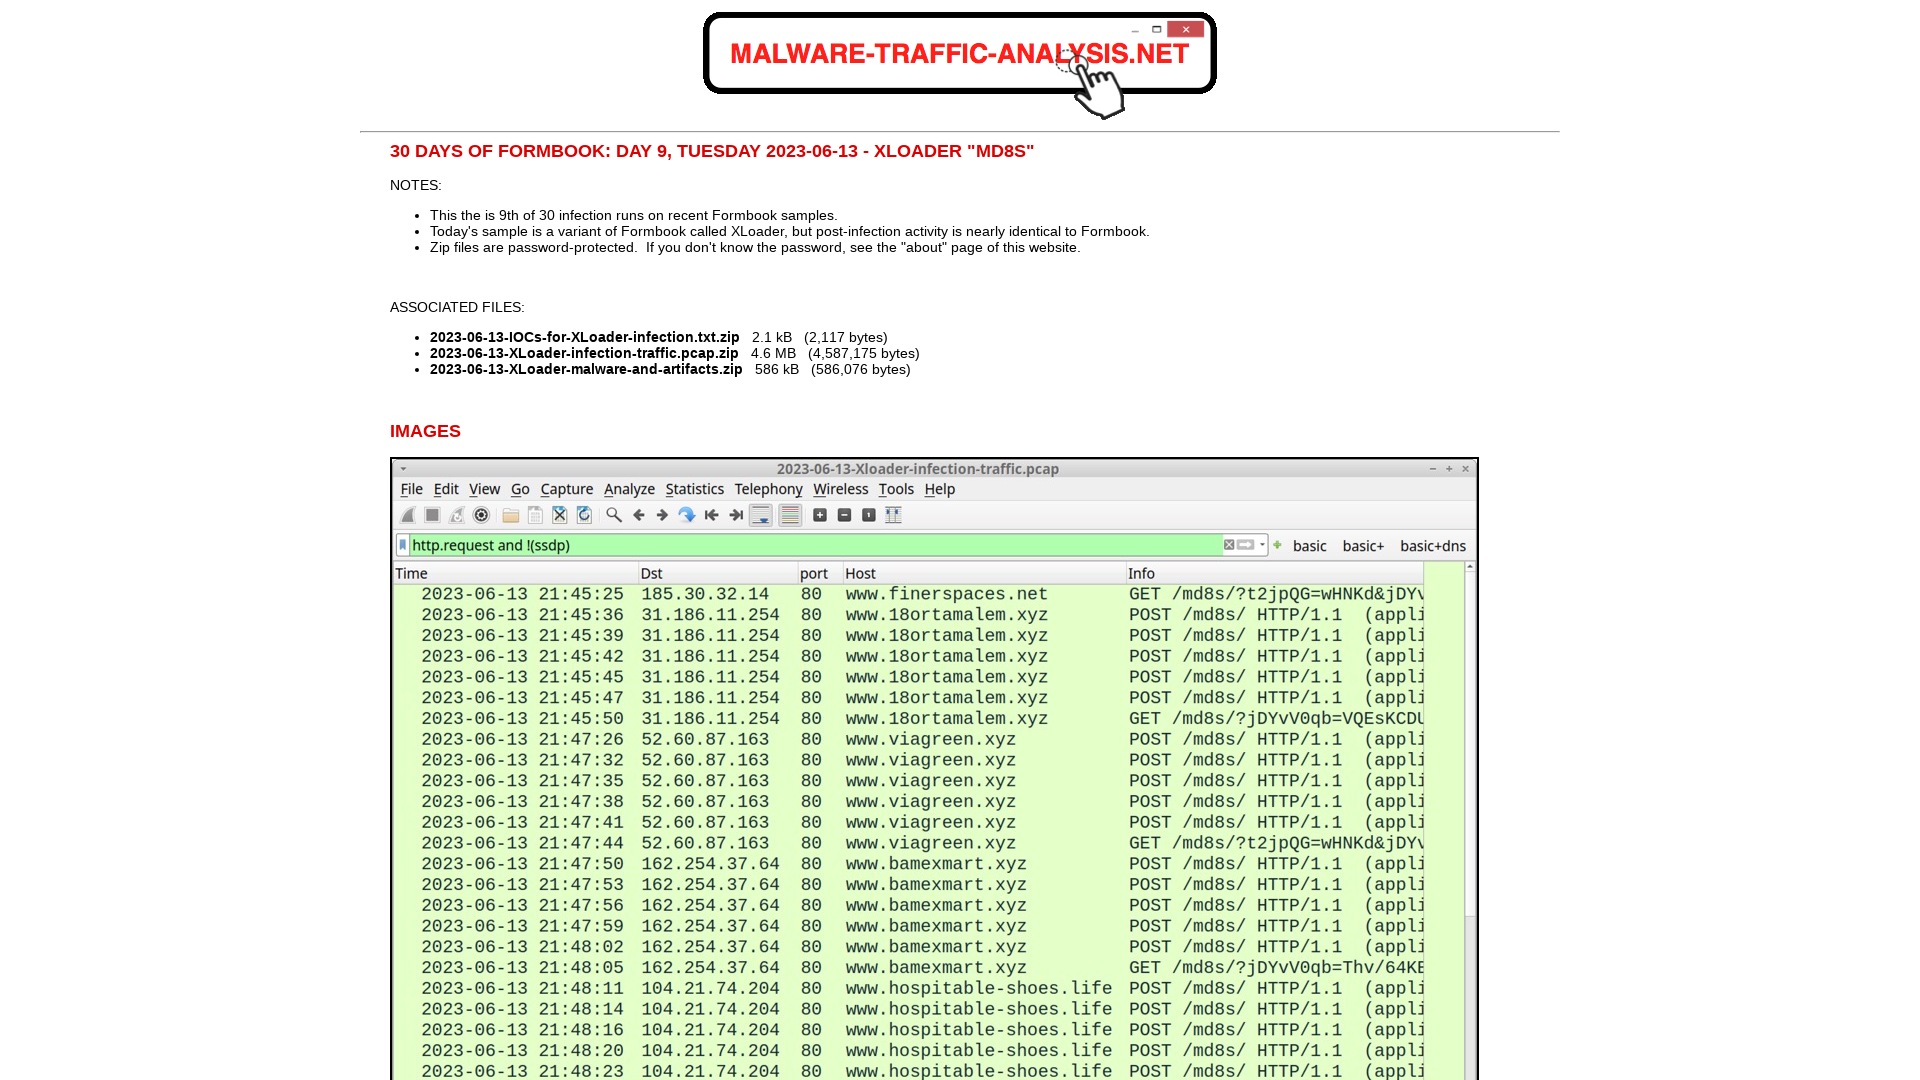The width and height of the screenshot is (1920, 1080).
Task: Open capture options gear icon
Action: tap(481, 515)
